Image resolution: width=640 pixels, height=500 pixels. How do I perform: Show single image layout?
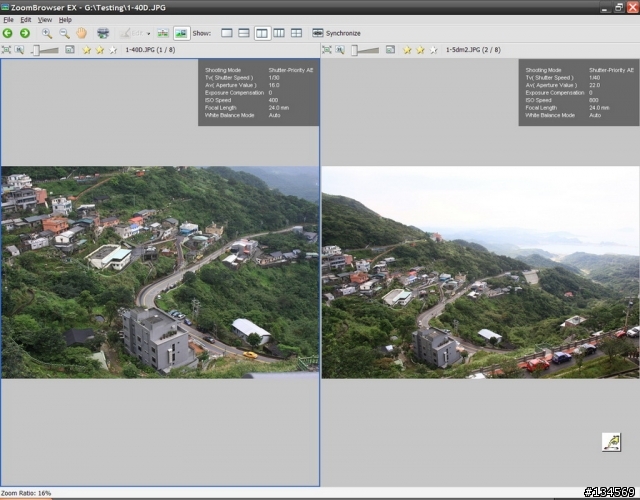(x=227, y=33)
